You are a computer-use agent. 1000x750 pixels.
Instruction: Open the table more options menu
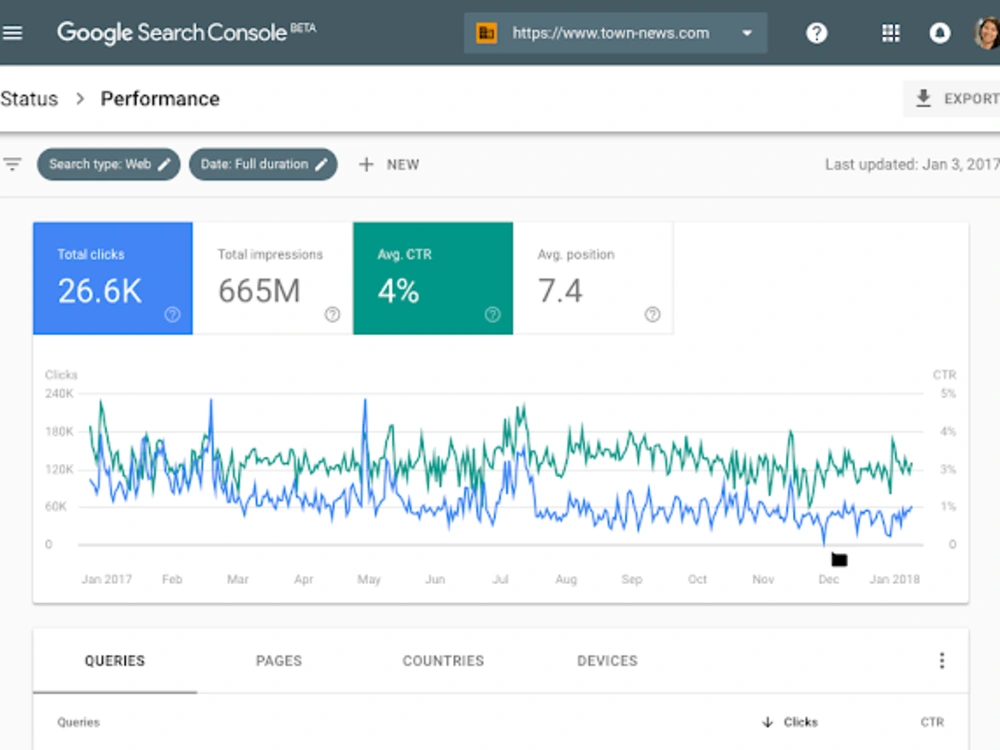pyautogui.click(x=942, y=661)
